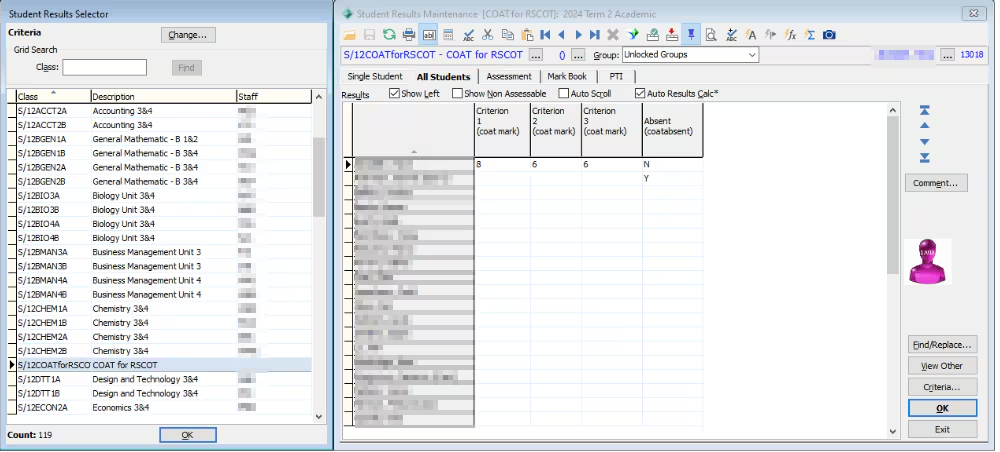Sort by the Class column header
Image resolution: width=1000 pixels, height=452 pixels.
(54, 97)
